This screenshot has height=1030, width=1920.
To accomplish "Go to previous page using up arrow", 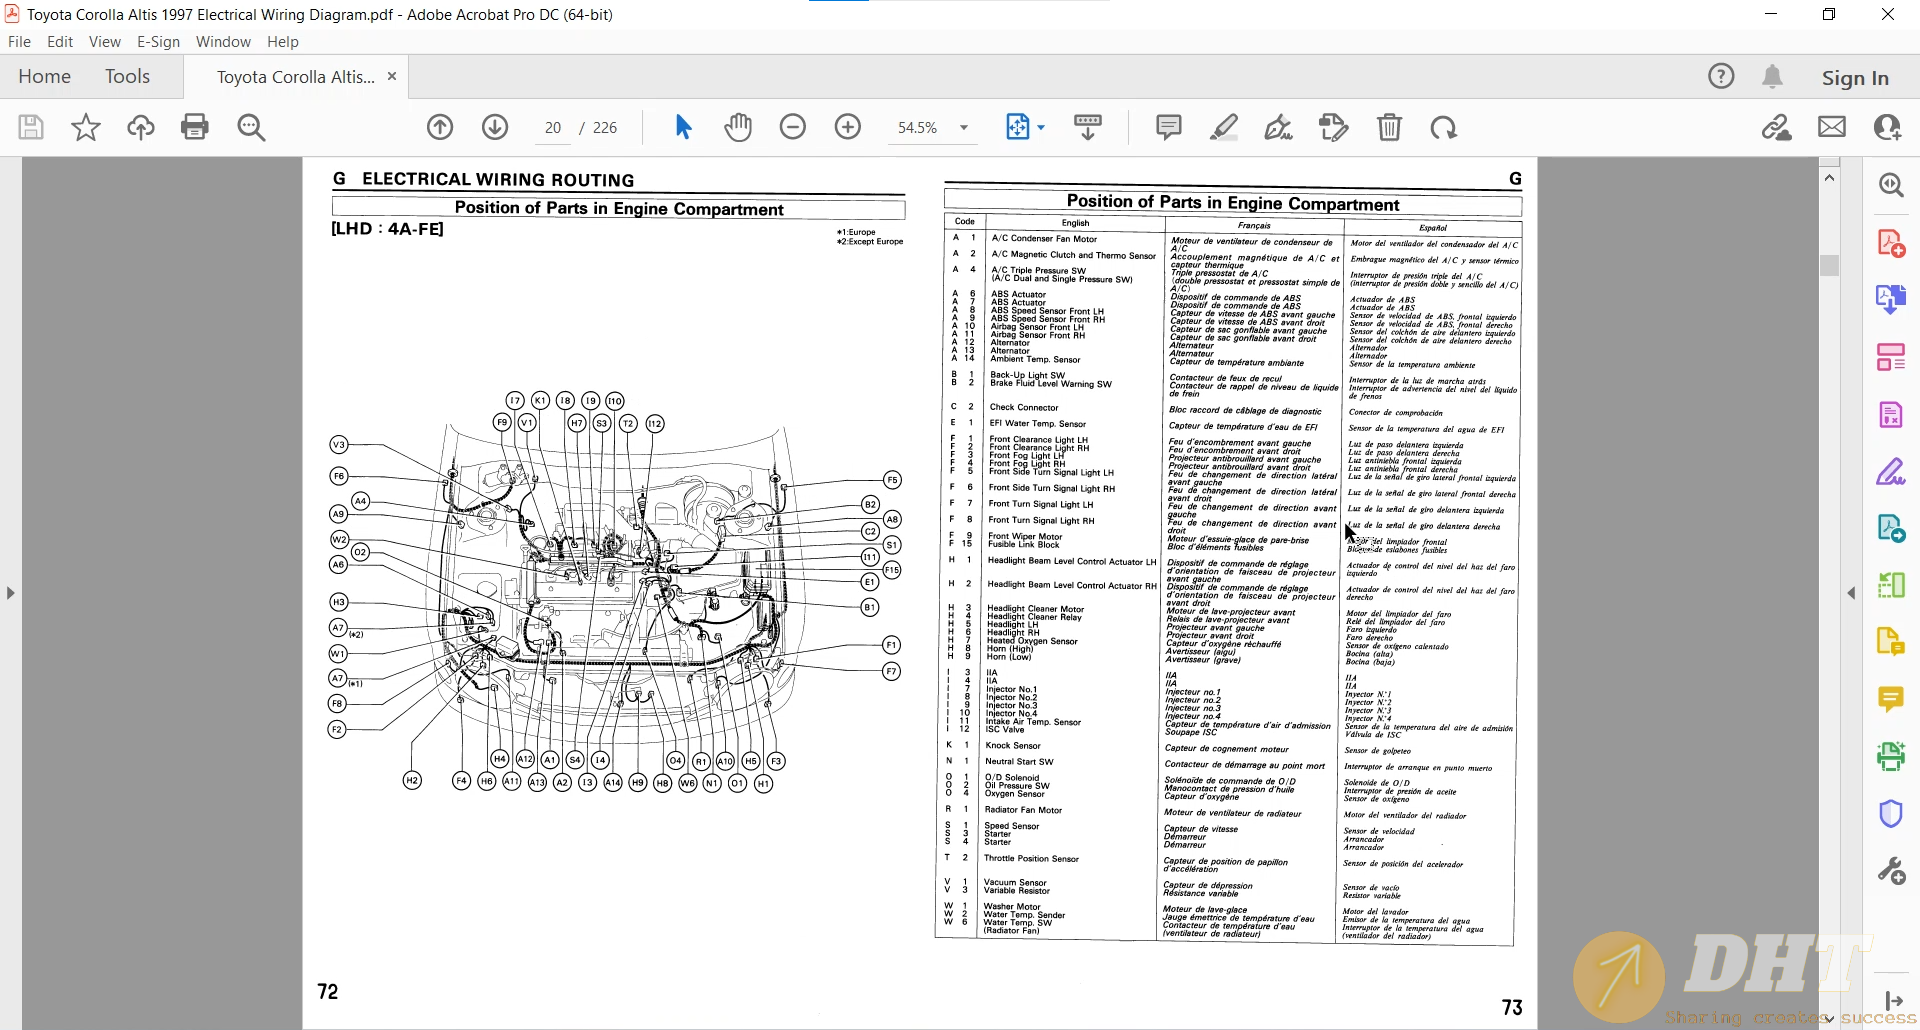I will (440, 127).
